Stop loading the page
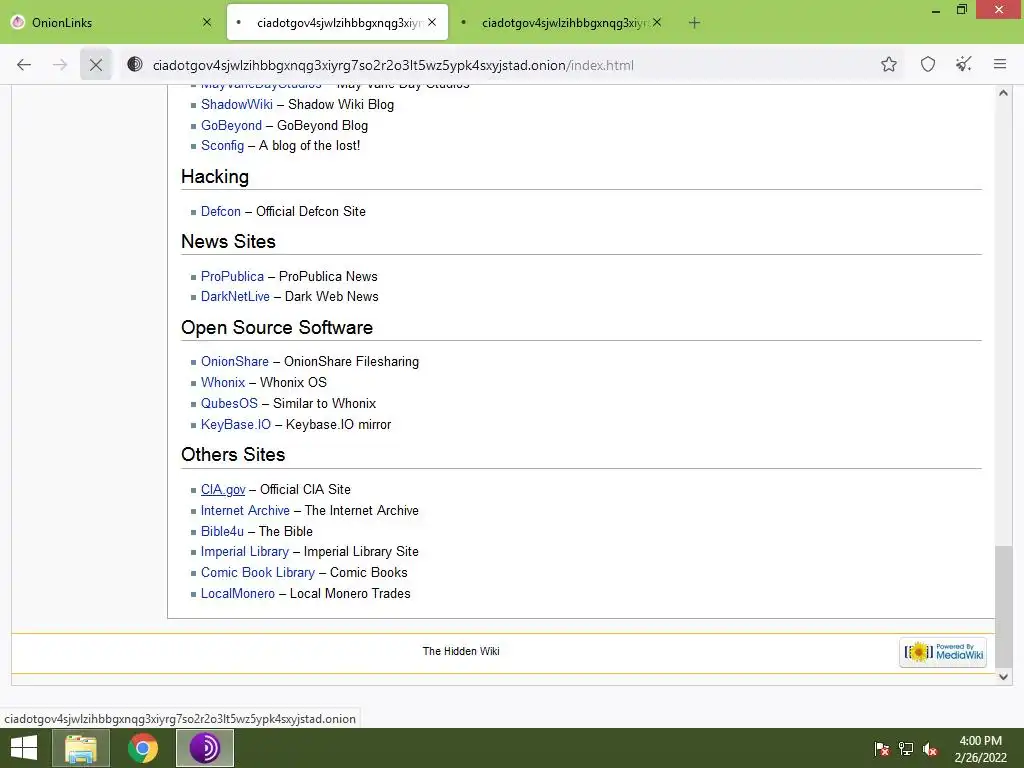This screenshot has height=768, width=1024. (96, 65)
